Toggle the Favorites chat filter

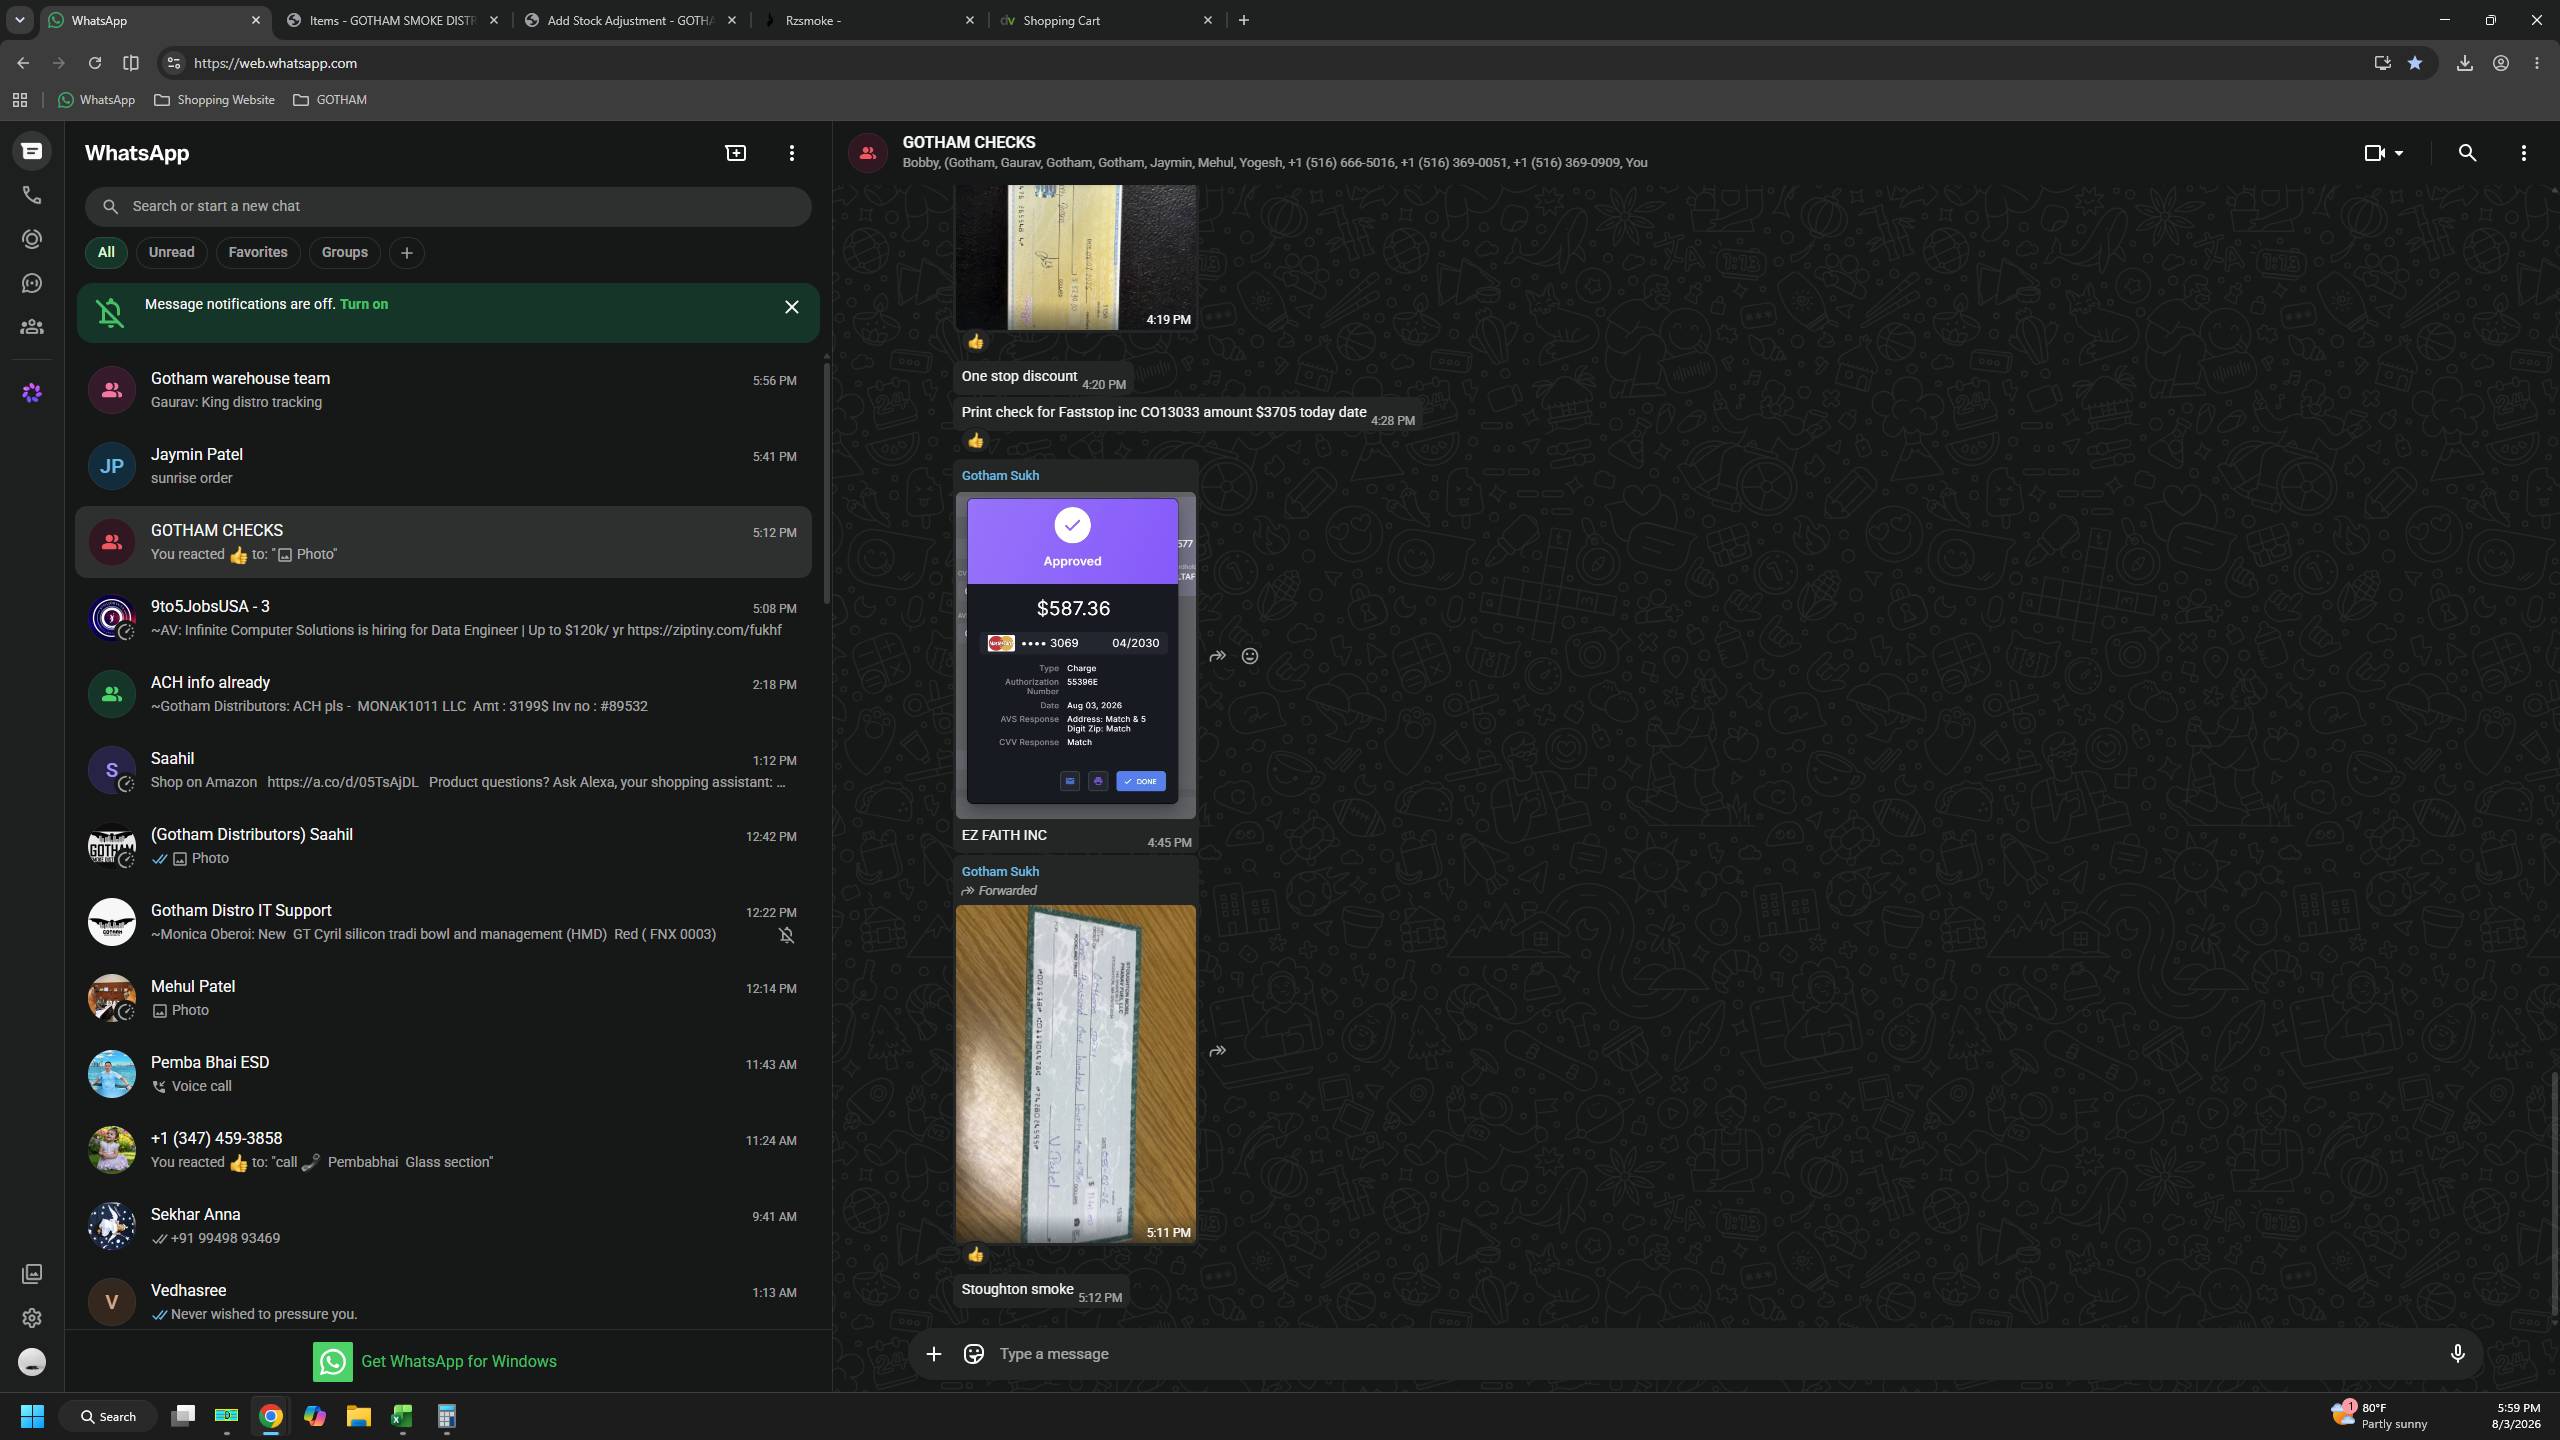(258, 252)
